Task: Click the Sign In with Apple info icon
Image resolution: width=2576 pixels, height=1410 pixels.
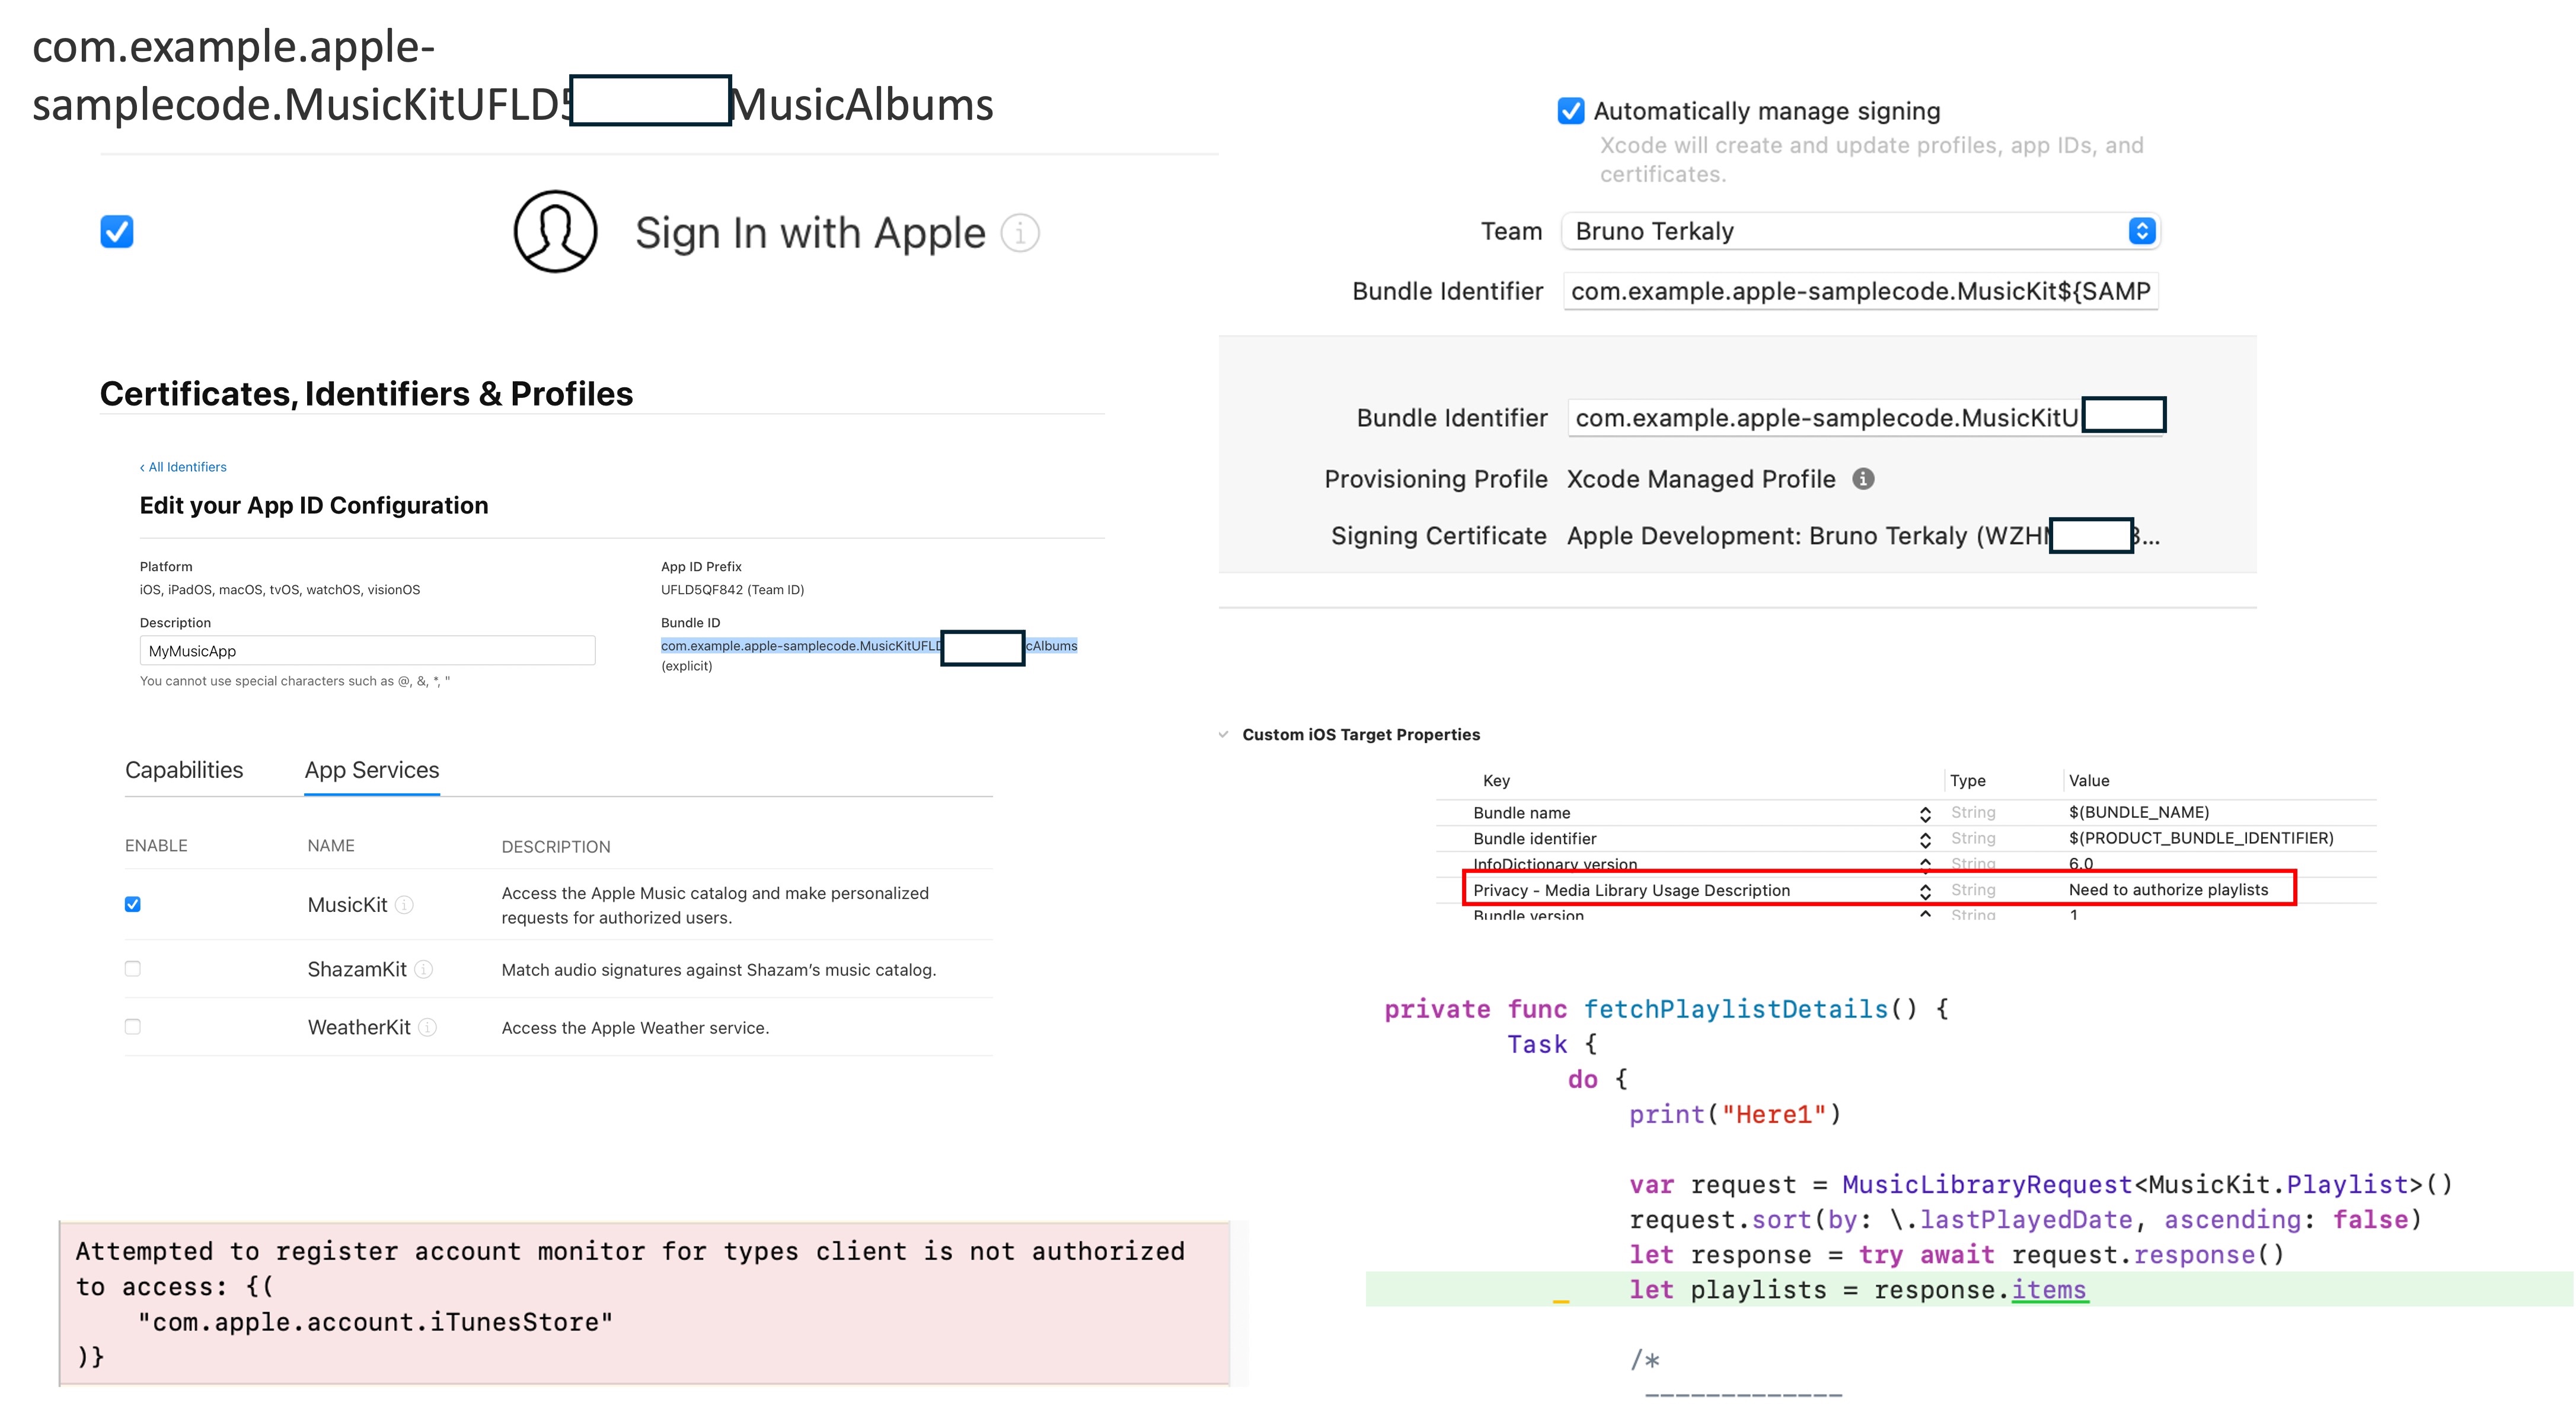Action: coord(1020,233)
